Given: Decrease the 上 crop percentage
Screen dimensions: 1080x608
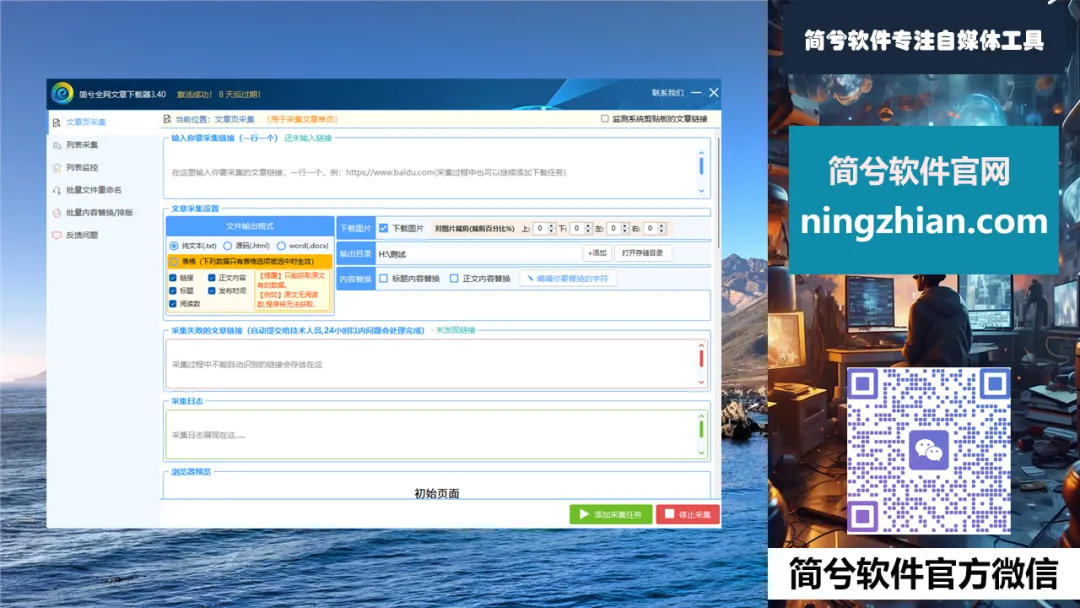Looking at the screenshot, I should click(552, 231).
